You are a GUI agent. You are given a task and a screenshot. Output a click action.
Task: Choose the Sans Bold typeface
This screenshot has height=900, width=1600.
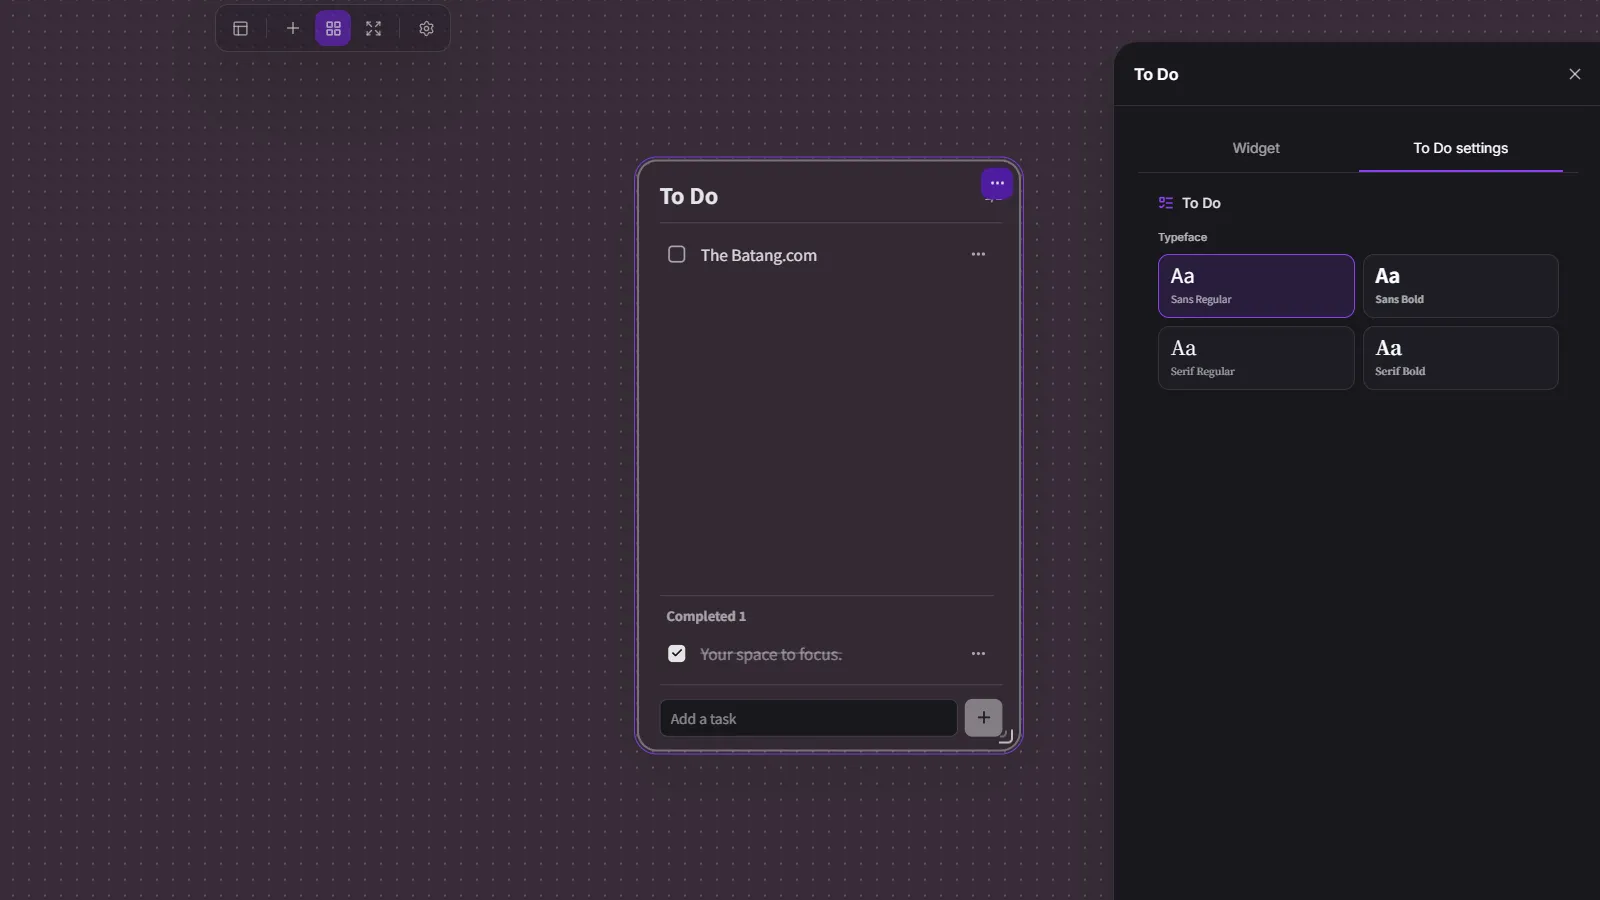coord(1460,286)
